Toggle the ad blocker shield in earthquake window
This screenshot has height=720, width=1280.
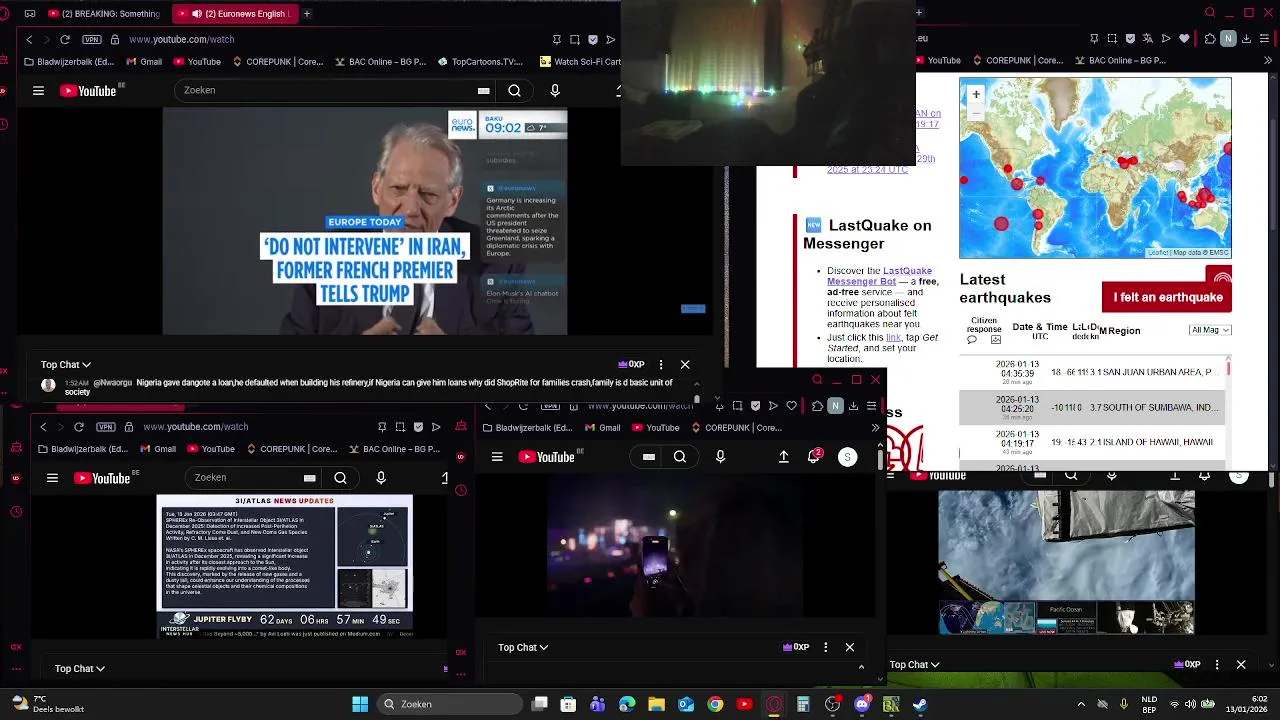1129,39
